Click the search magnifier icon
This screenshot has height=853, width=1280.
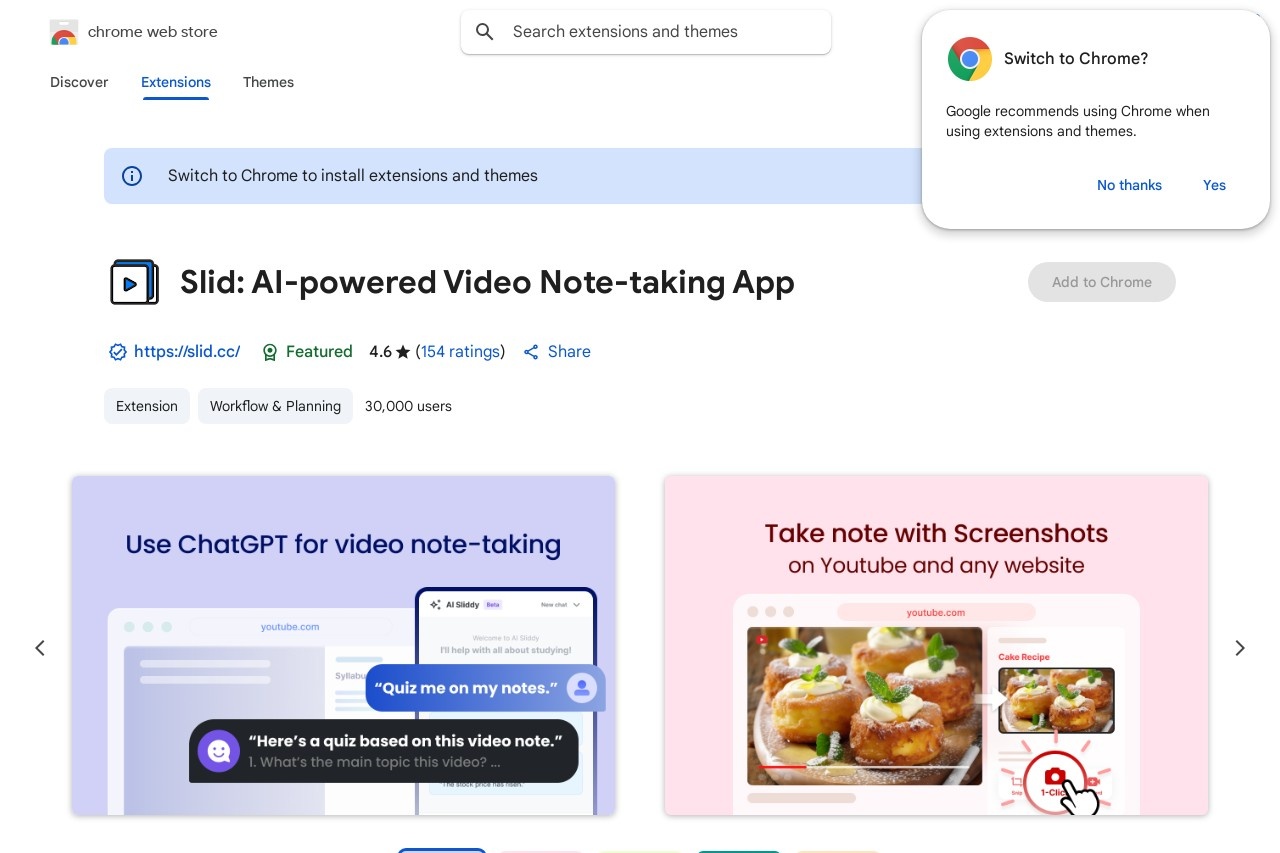(x=485, y=32)
